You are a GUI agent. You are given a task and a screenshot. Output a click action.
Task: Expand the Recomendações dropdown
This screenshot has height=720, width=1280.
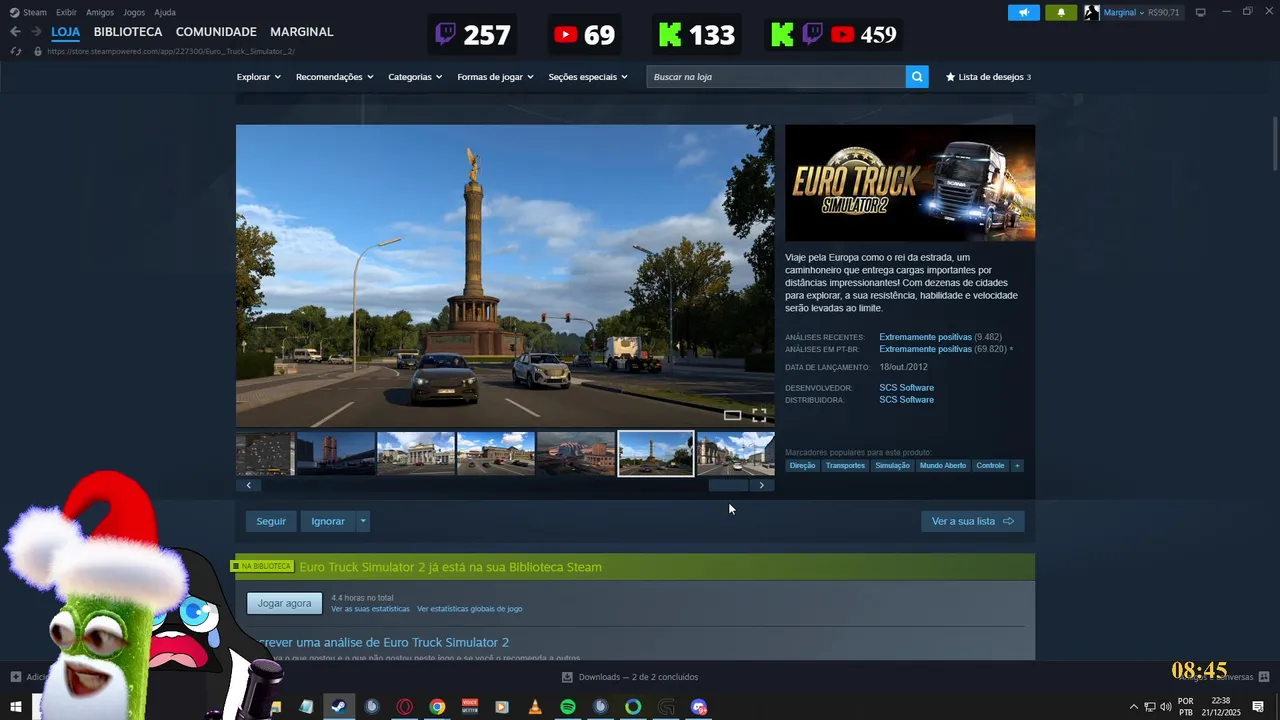point(334,77)
